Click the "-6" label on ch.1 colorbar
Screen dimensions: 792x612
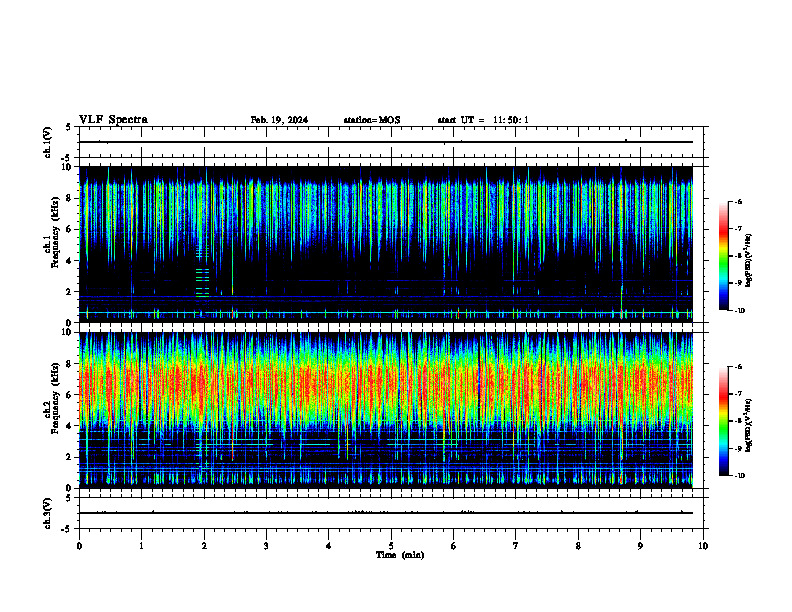[738, 201]
